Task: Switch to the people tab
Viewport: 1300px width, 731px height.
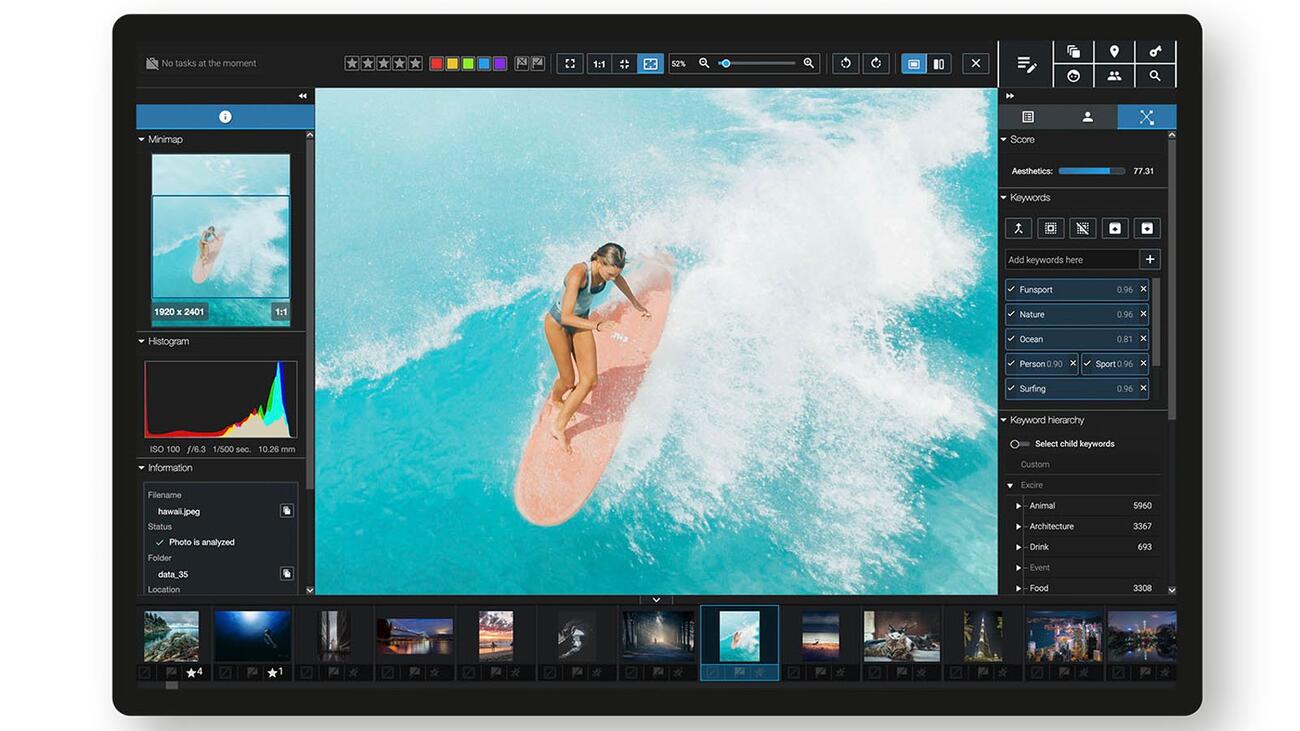Action: coord(1087,117)
